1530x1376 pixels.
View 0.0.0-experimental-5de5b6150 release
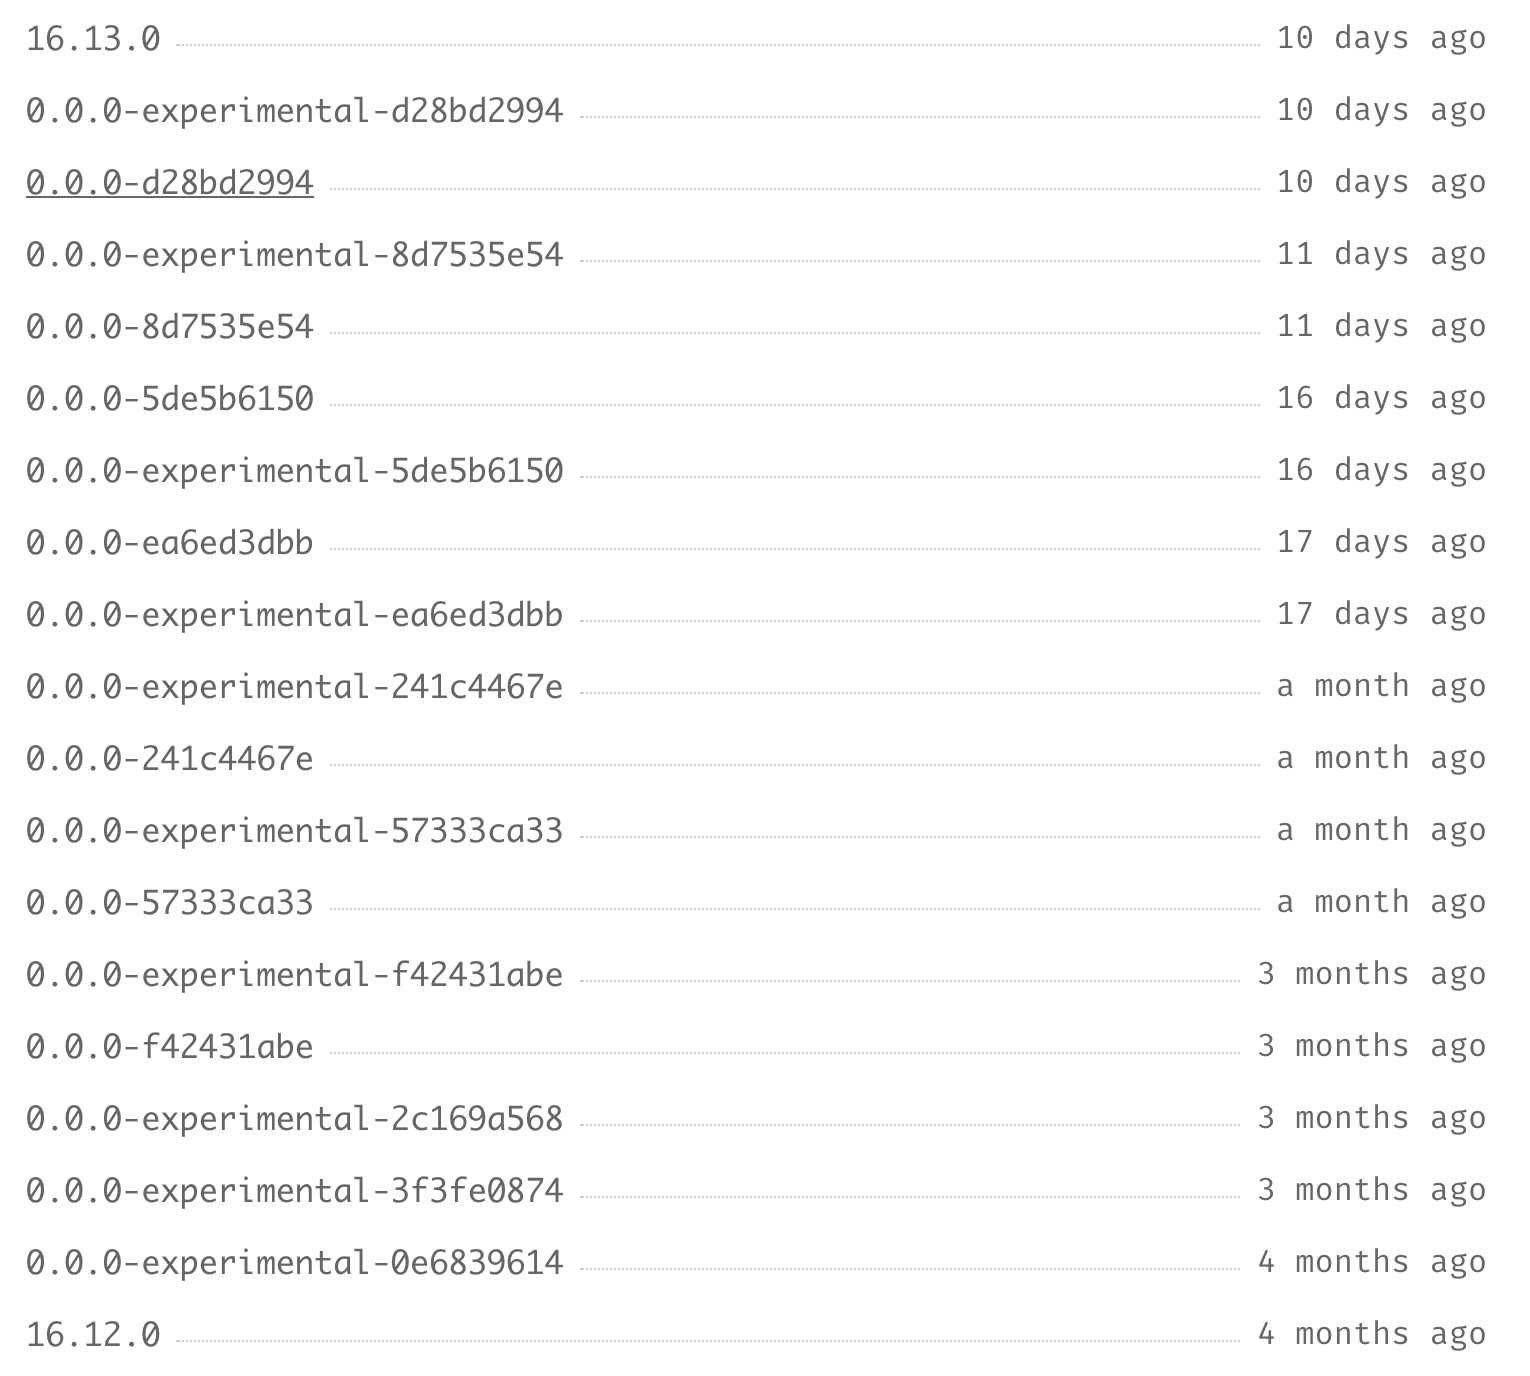(294, 471)
